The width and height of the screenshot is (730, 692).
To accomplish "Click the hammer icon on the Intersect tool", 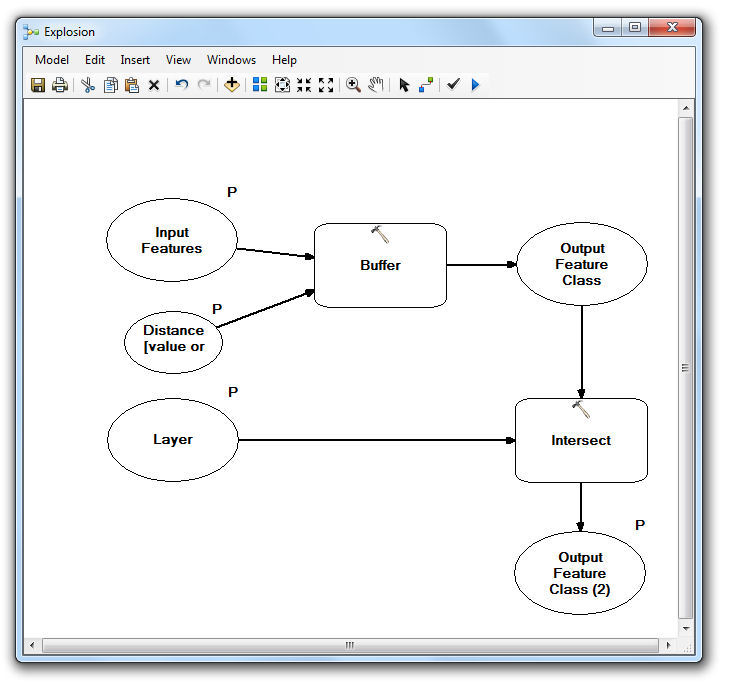I will pyautogui.click(x=581, y=410).
